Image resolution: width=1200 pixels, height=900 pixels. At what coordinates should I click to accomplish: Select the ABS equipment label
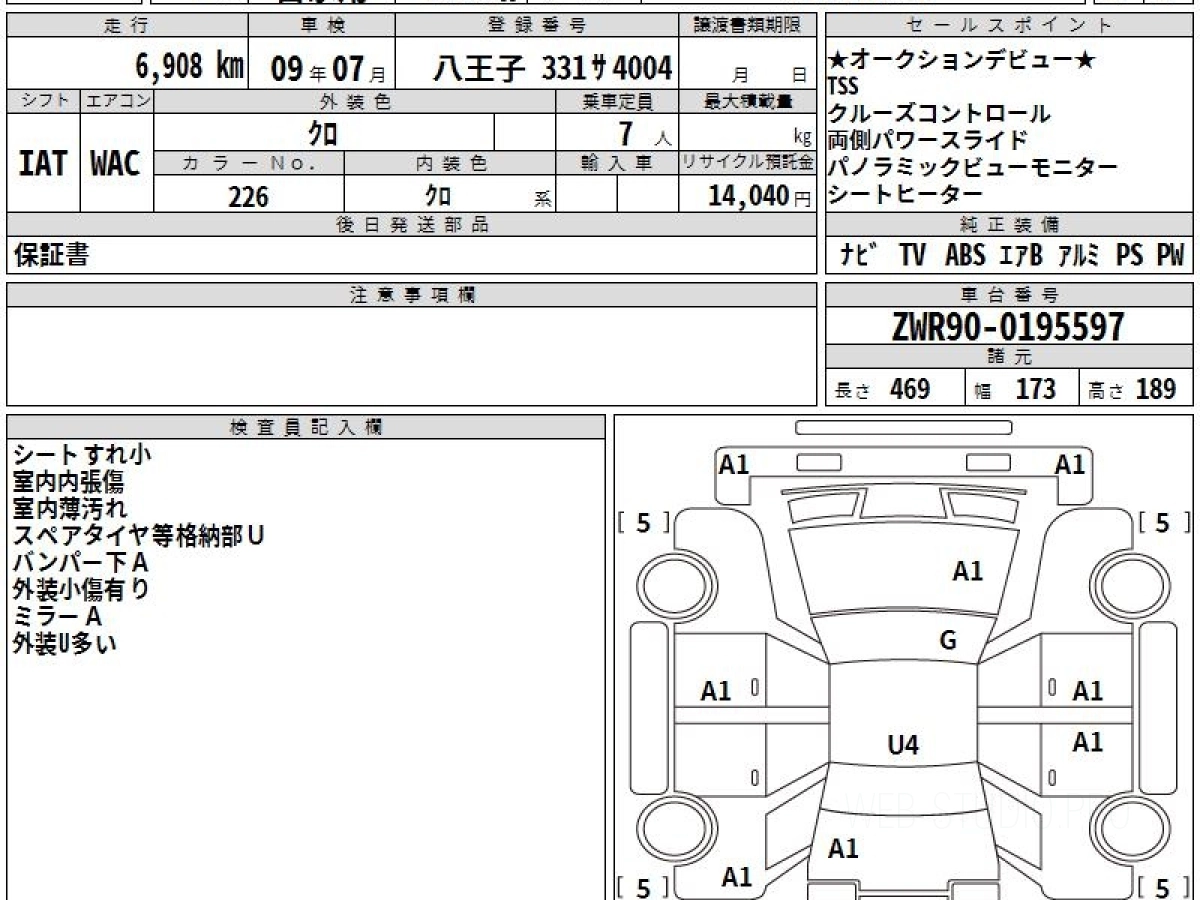coord(965,255)
